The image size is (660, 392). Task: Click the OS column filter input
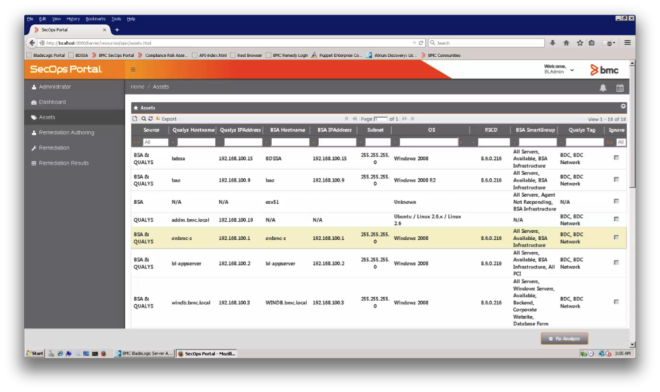(428, 142)
